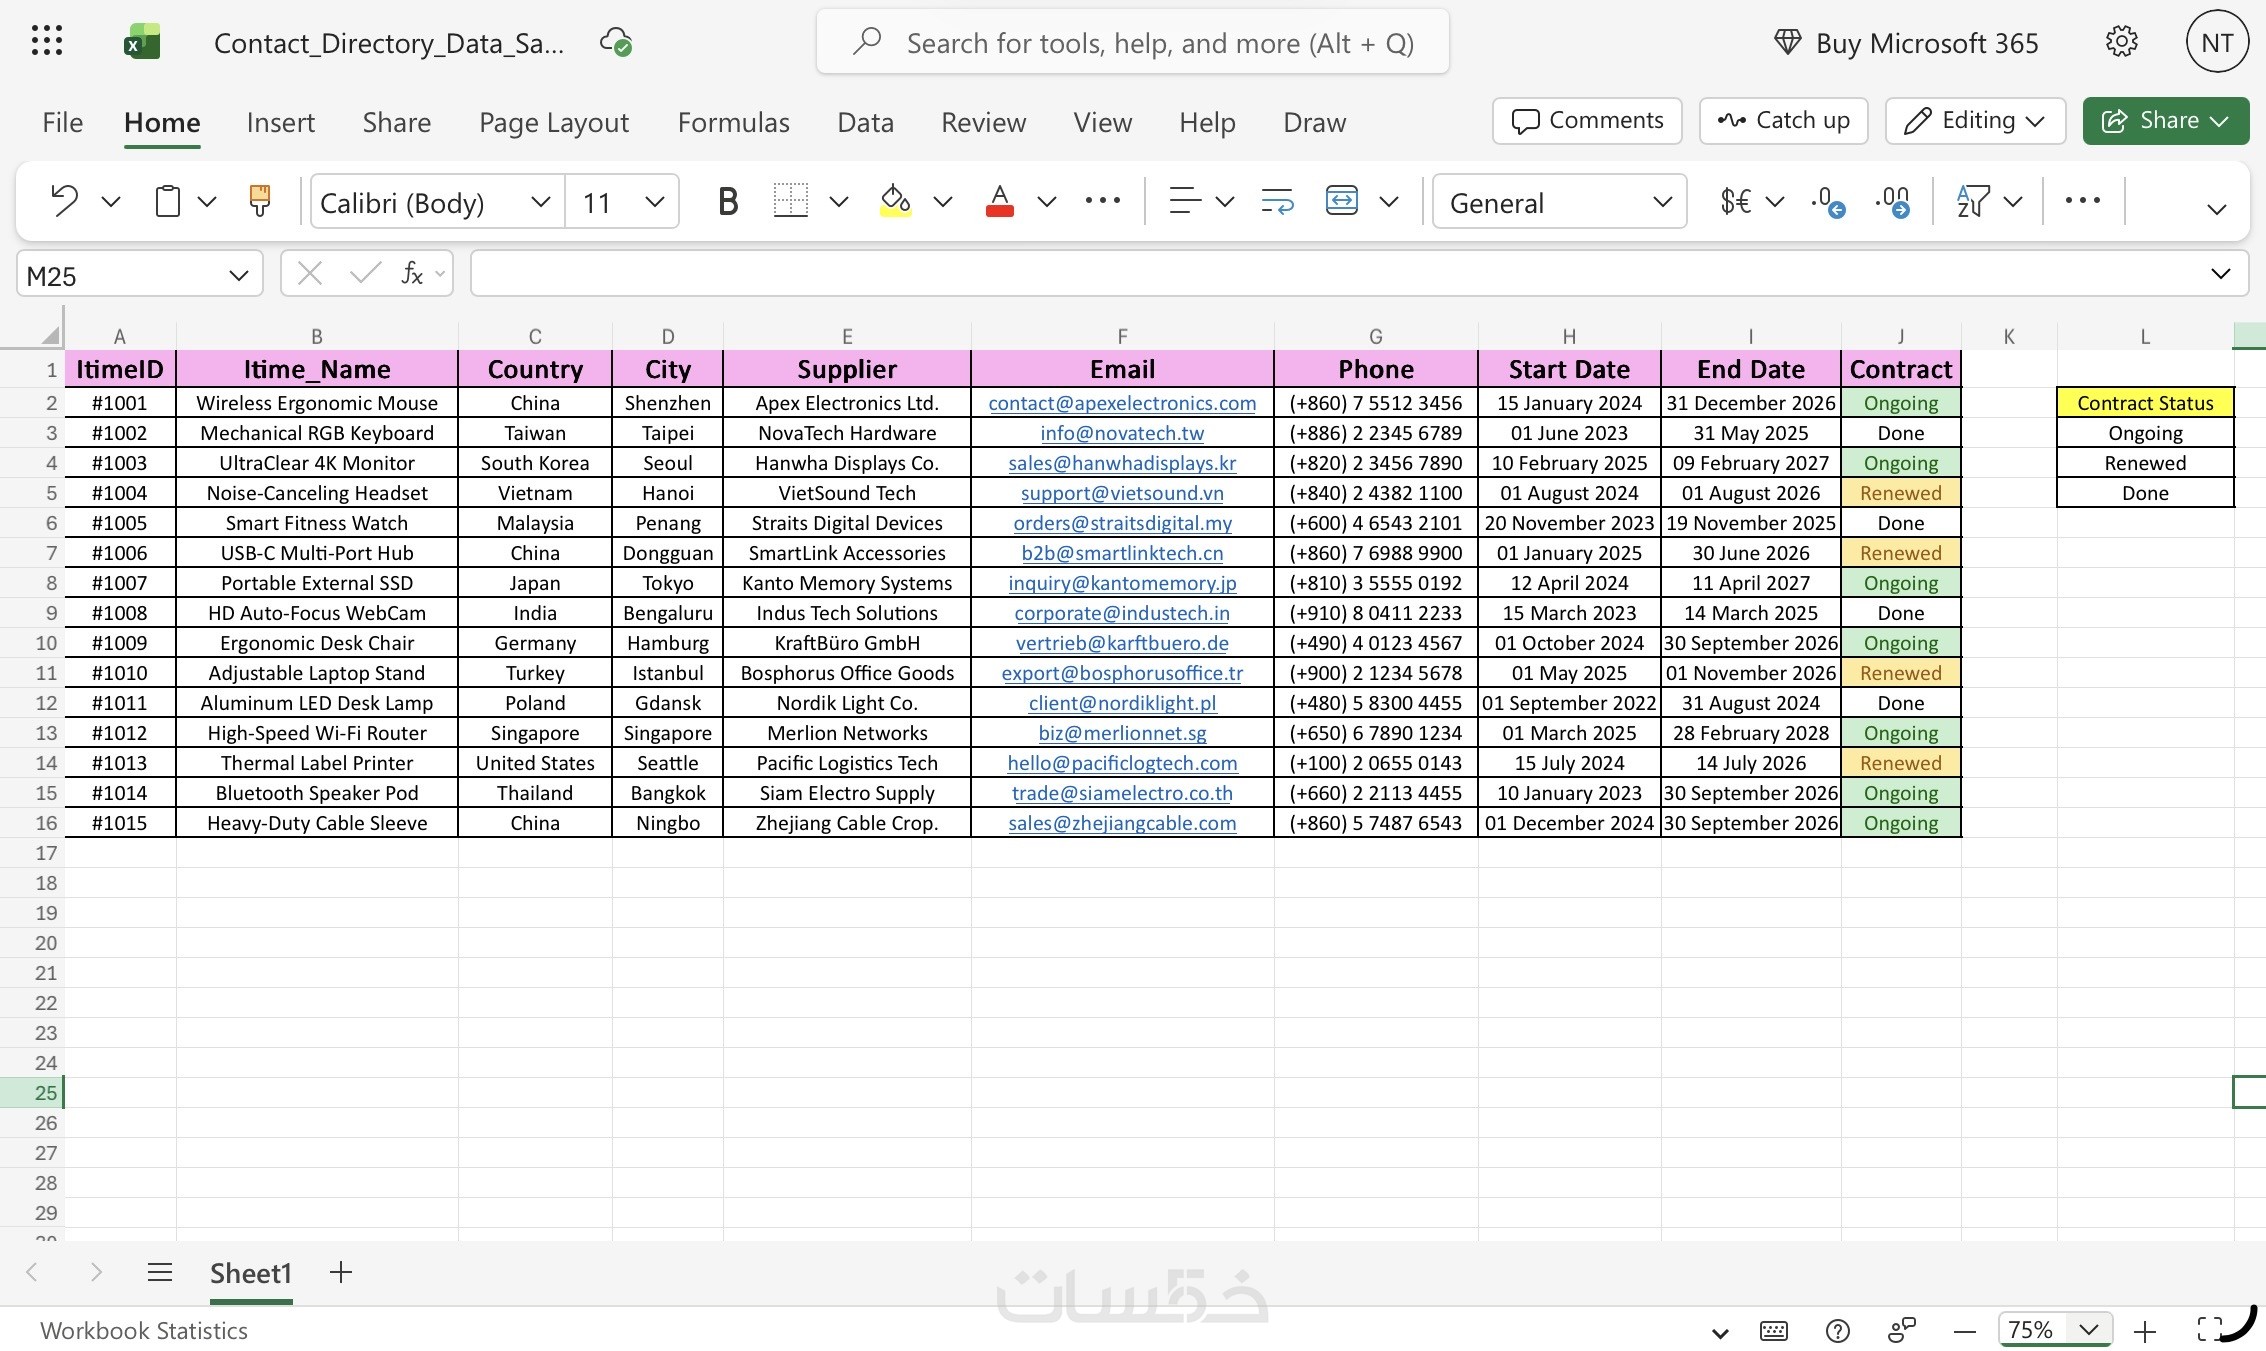The height and width of the screenshot is (1351, 2266).
Task: Open the Comments pane button
Action: tap(1587, 121)
